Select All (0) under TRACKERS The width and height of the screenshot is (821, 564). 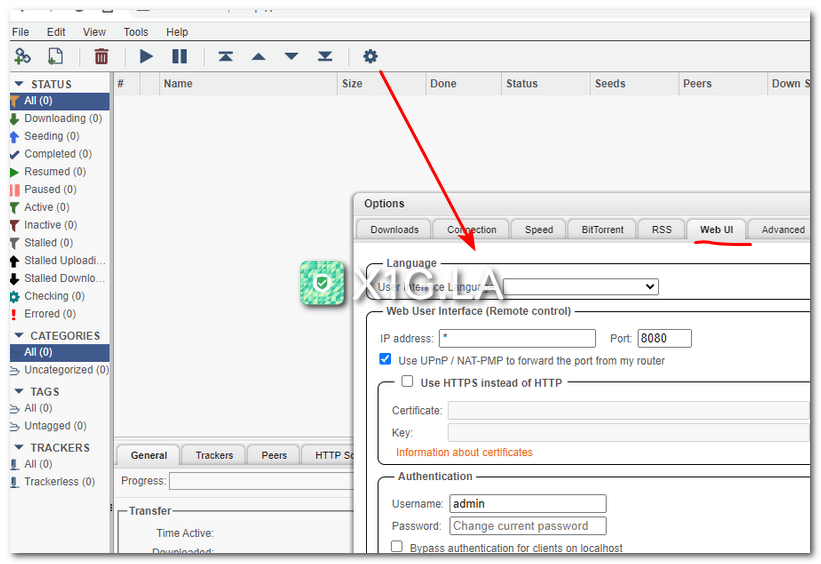59,465
